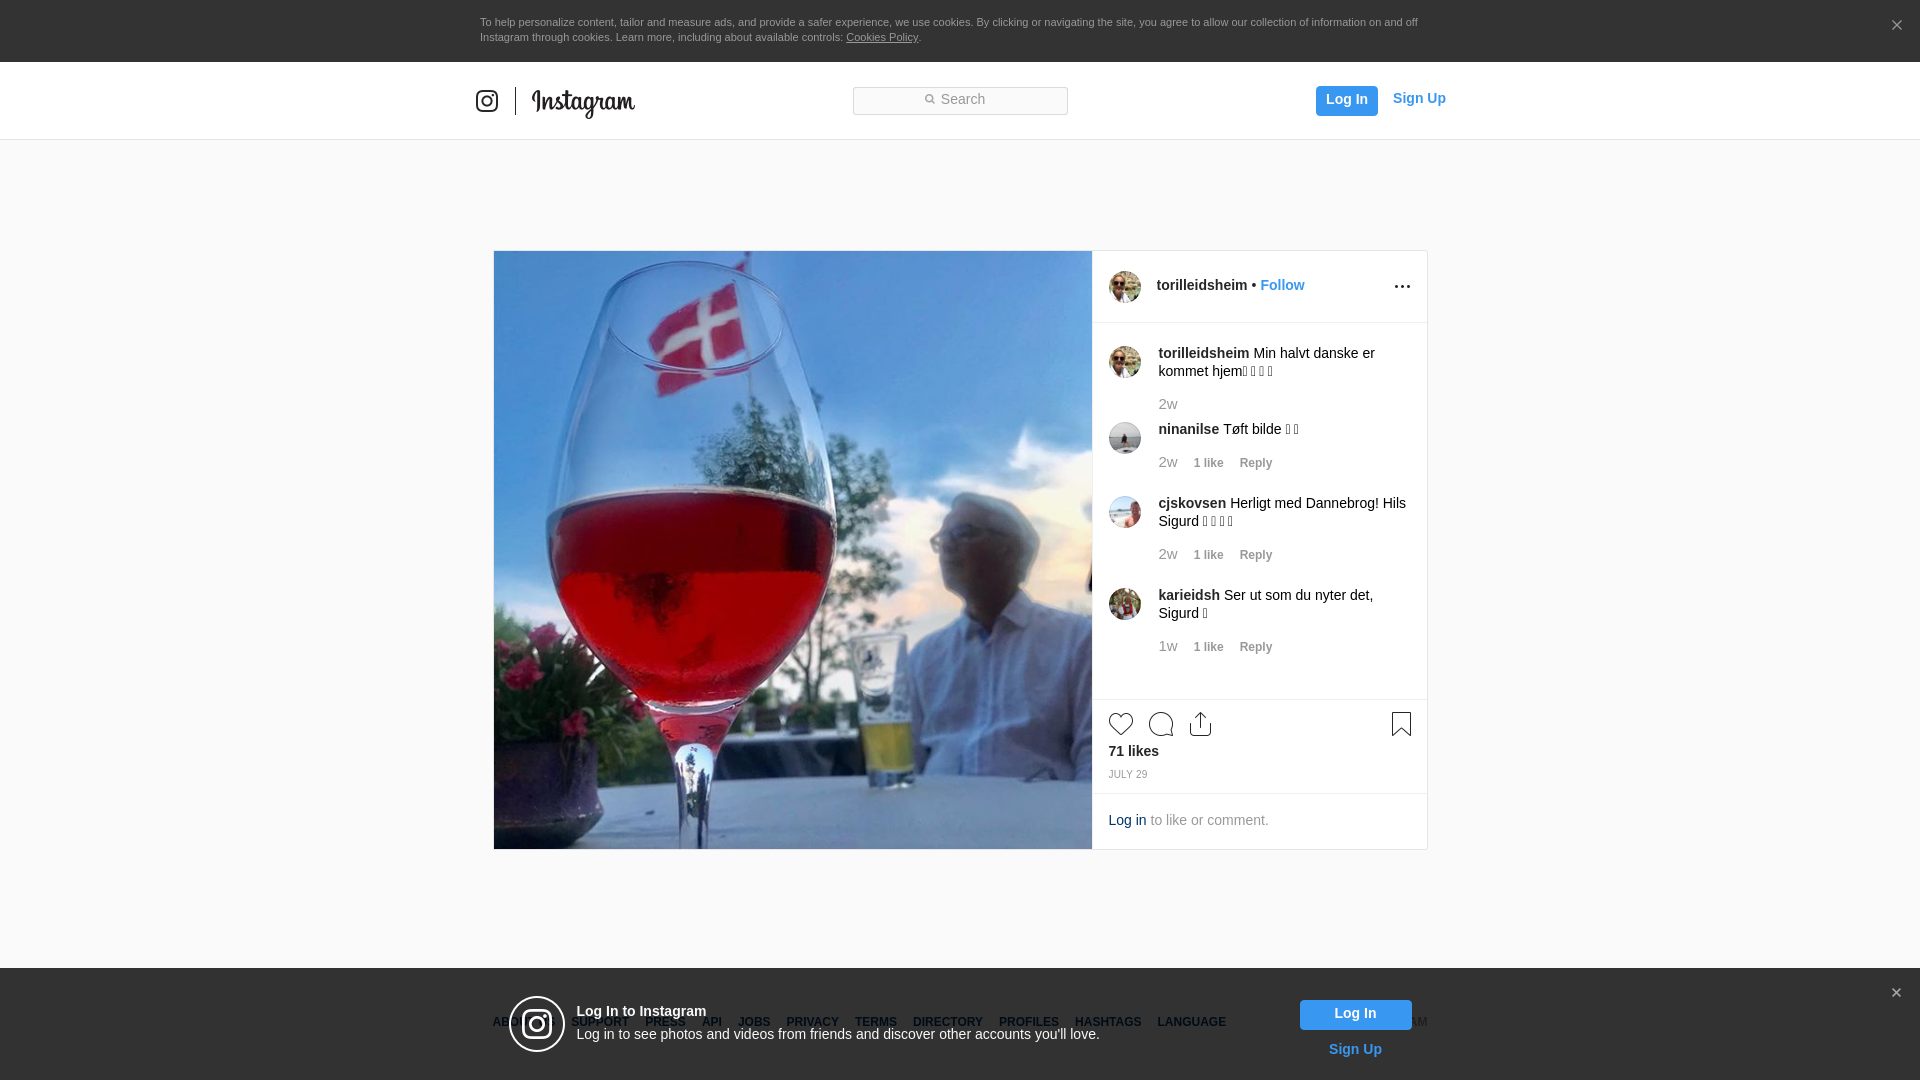Click 'Log in' to like or comment
The height and width of the screenshot is (1080, 1920).
1127,820
